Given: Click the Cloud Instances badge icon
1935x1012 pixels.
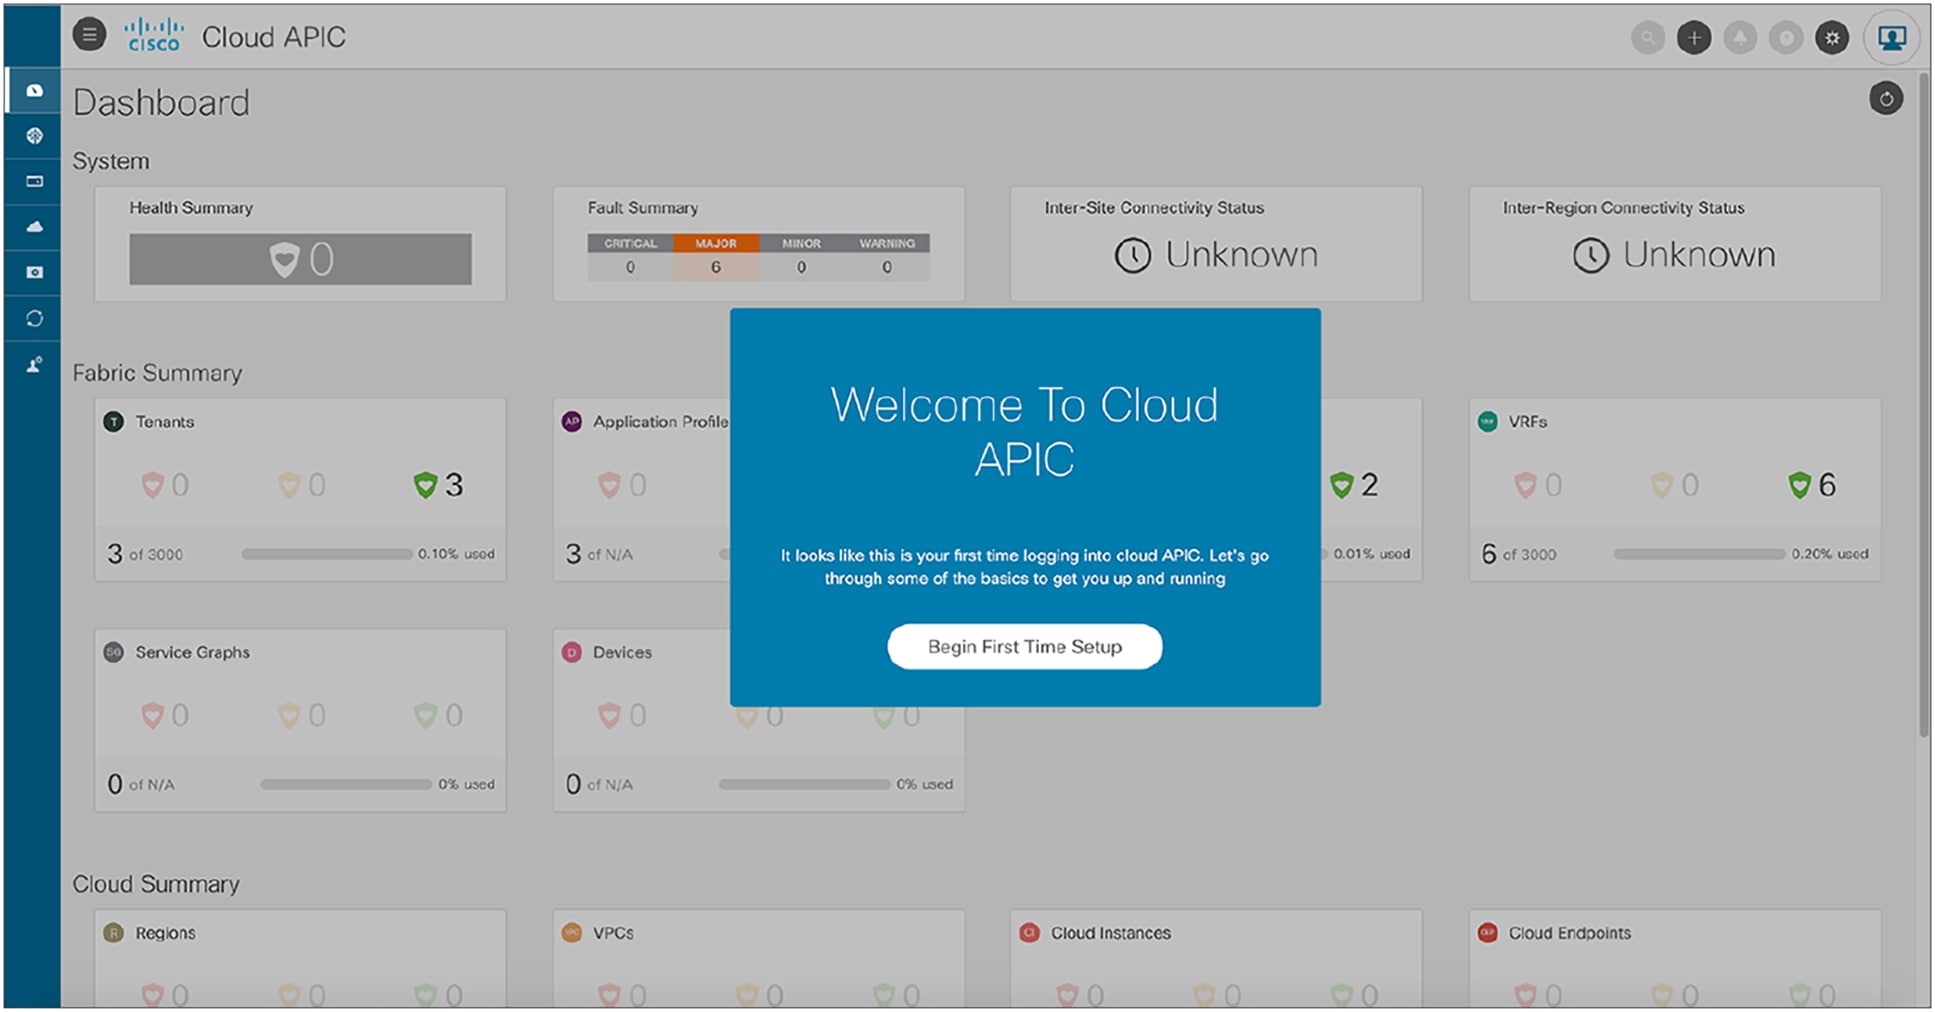Looking at the screenshot, I should [1029, 933].
